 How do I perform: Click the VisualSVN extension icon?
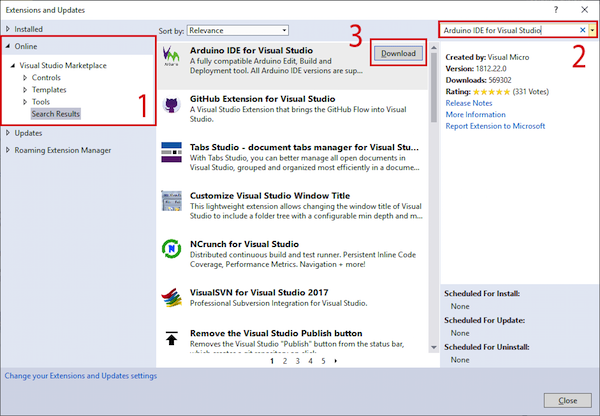171,297
